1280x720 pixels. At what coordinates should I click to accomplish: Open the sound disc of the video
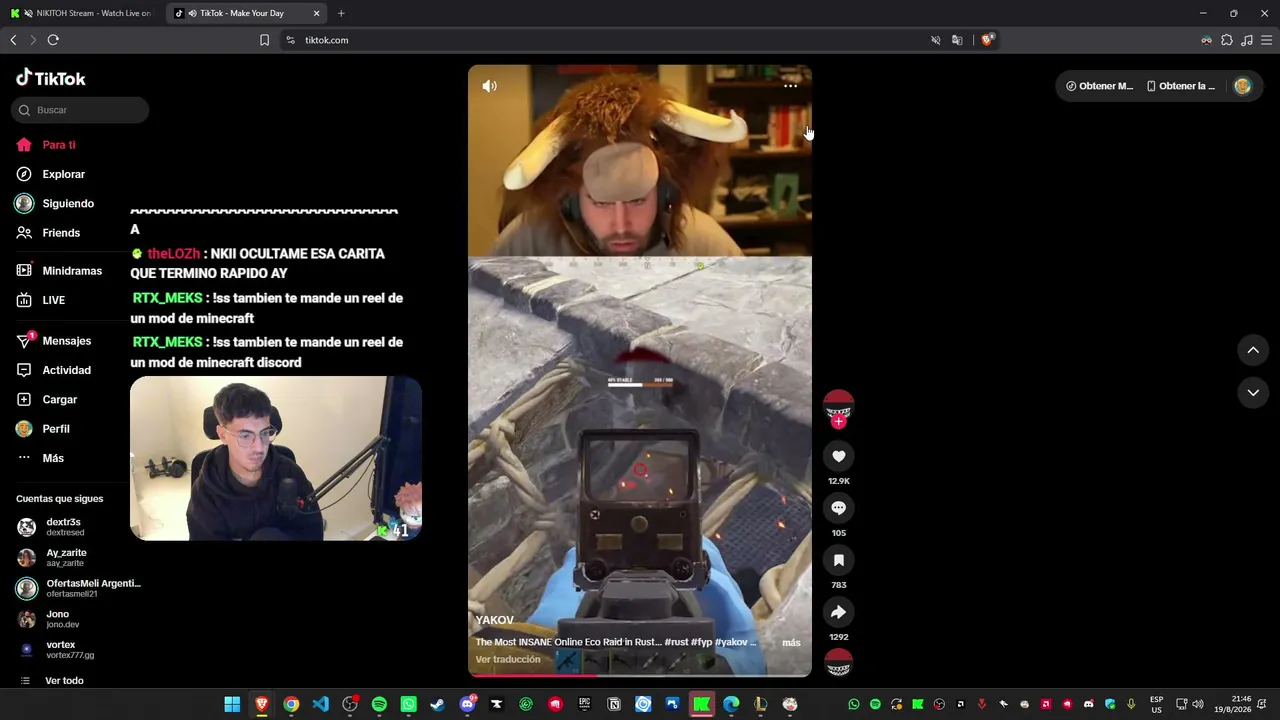tap(838, 662)
